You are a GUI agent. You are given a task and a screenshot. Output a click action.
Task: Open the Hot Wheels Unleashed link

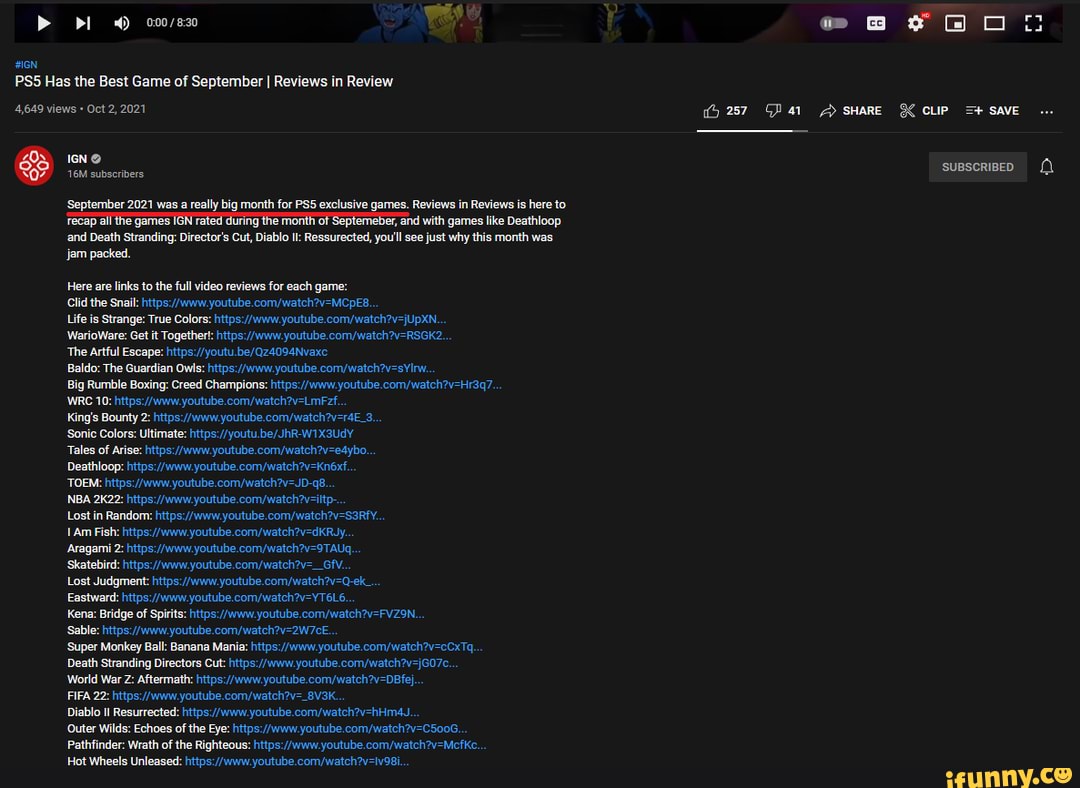[297, 761]
